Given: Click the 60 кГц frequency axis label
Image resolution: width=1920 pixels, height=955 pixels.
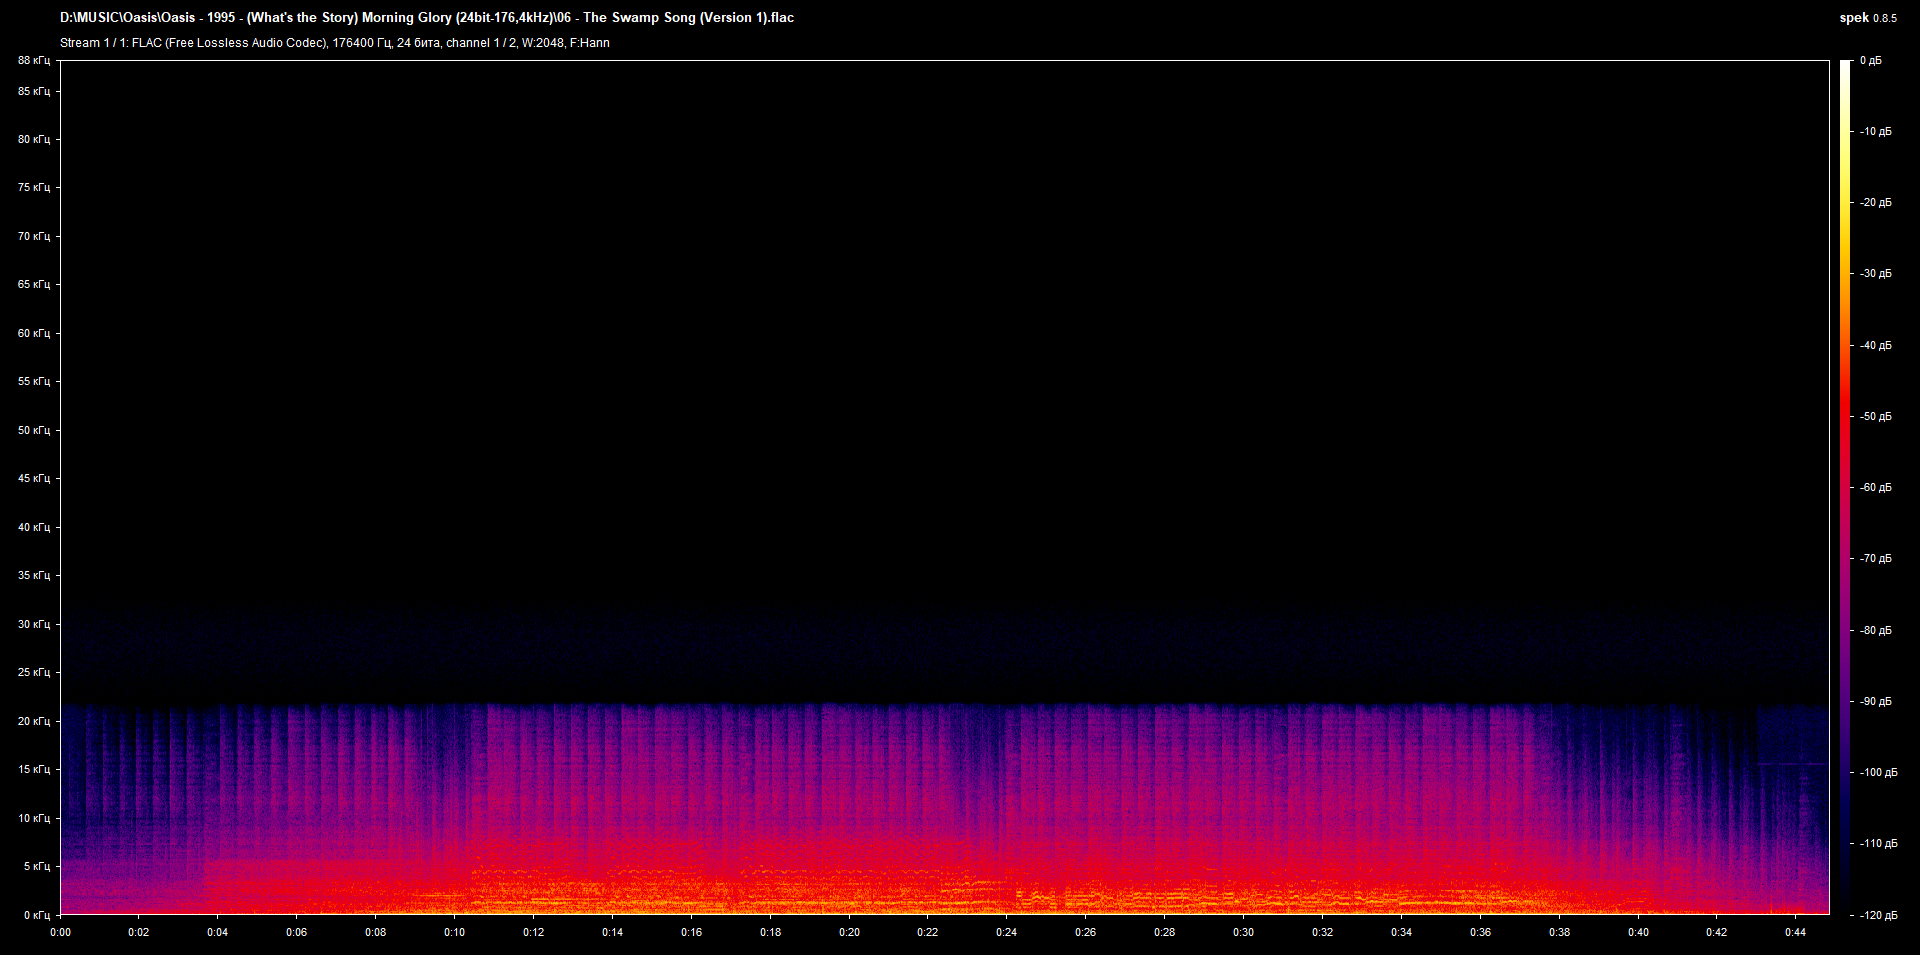Looking at the screenshot, I should coord(34,334).
